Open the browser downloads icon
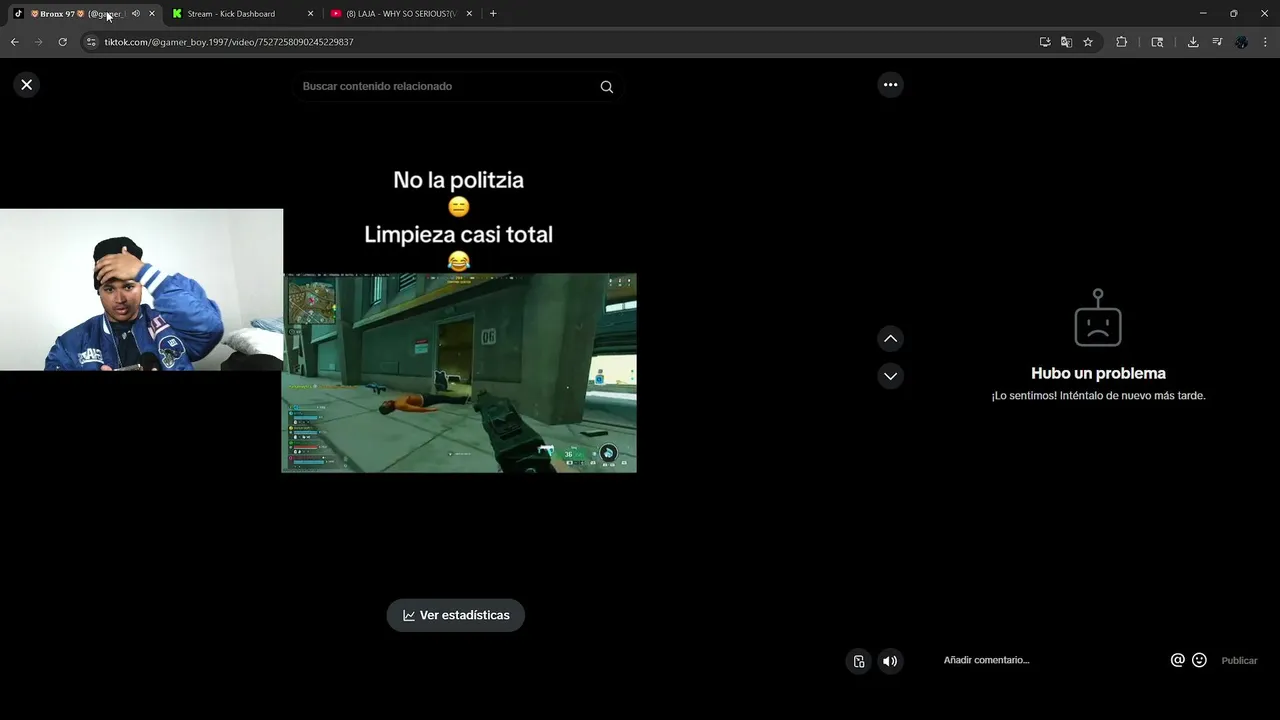Screen dimensions: 1280x720 (1193, 42)
